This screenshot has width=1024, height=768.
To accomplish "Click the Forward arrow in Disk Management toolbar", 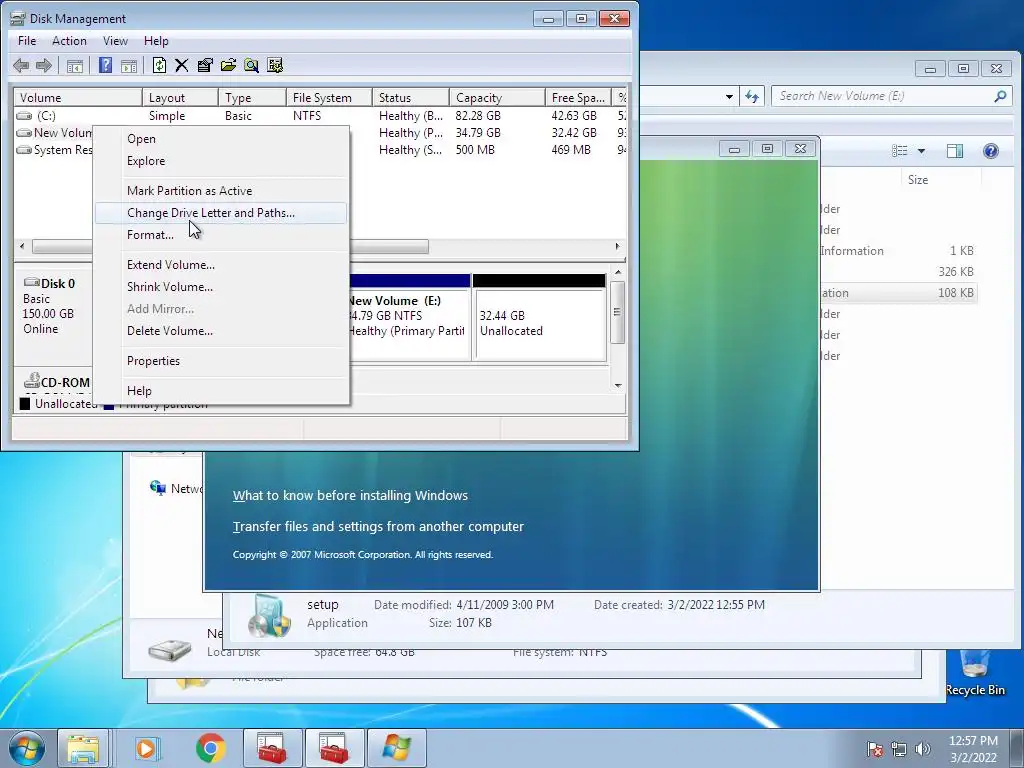I will point(44,65).
